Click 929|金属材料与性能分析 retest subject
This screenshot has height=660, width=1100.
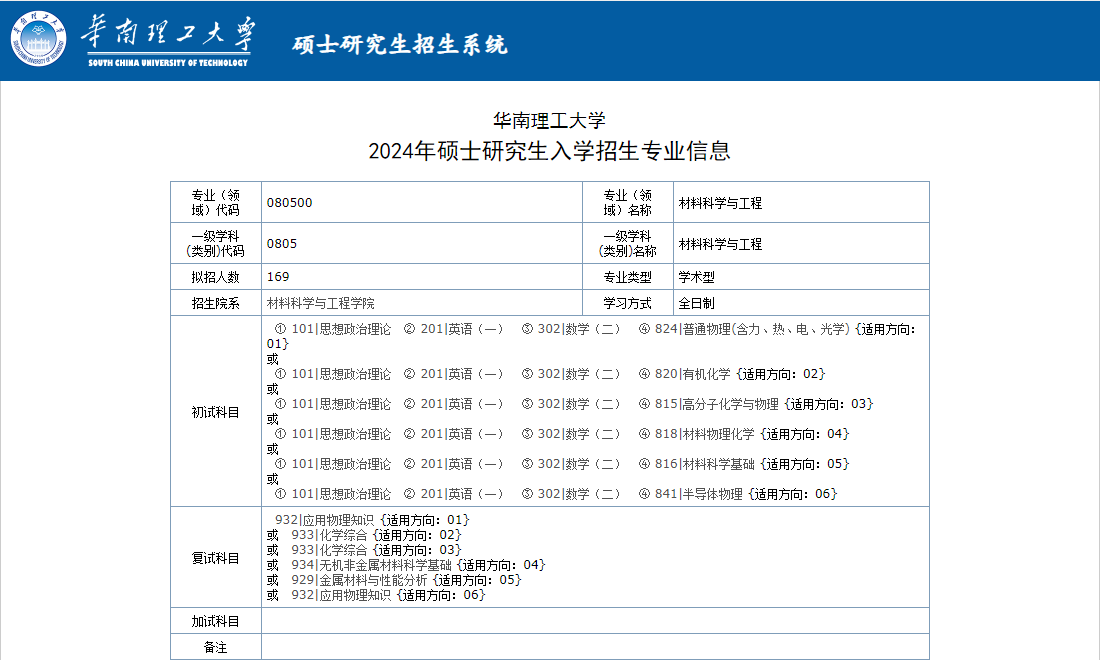[x=359, y=580]
